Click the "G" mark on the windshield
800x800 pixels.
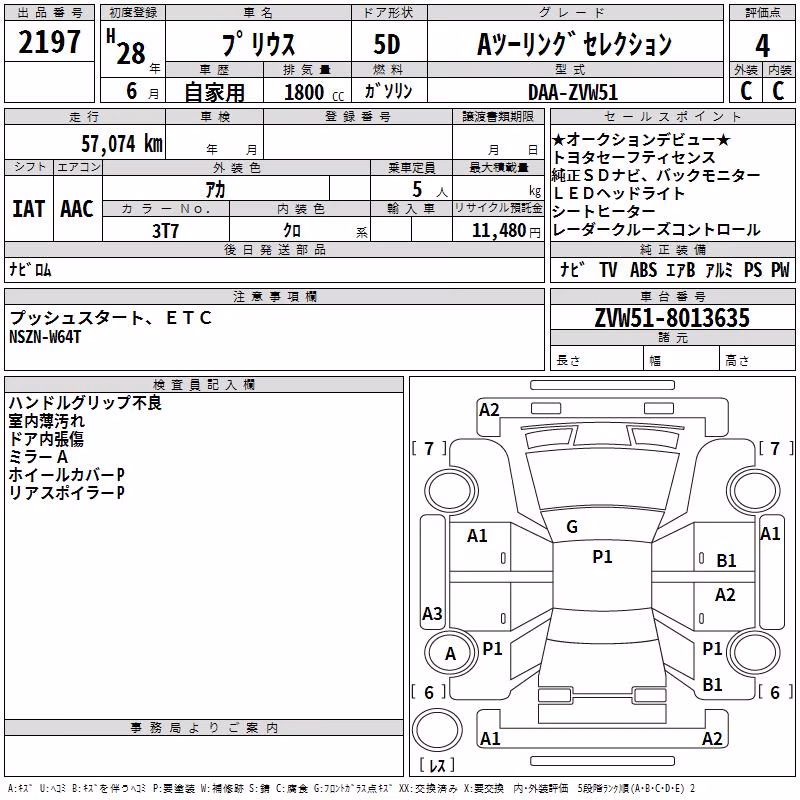coord(572,527)
